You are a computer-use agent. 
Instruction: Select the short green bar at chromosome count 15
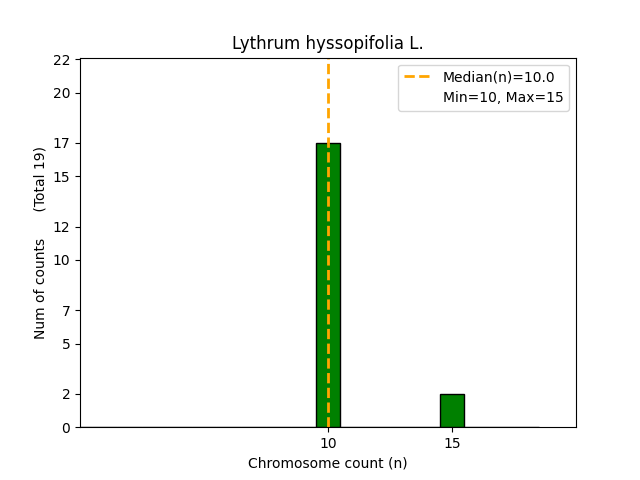click(x=452, y=410)
